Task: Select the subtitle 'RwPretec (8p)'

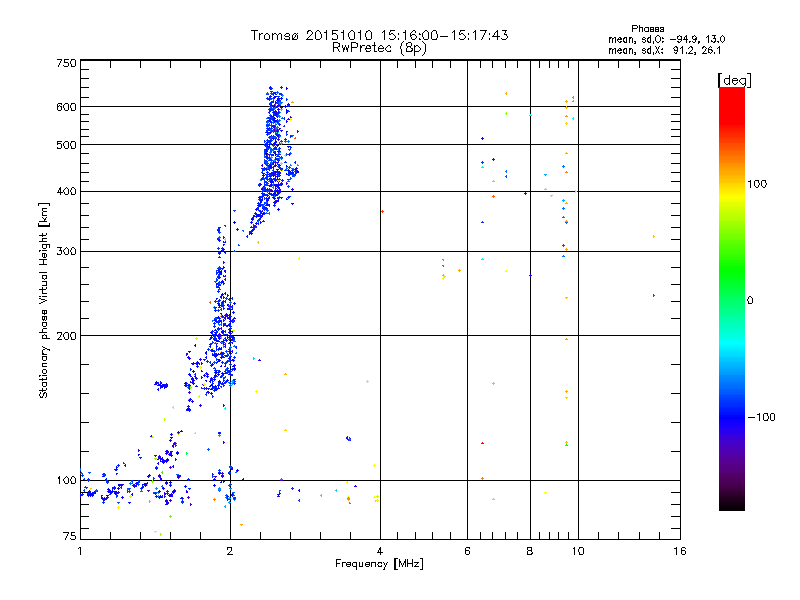Action: pos(379,48)
